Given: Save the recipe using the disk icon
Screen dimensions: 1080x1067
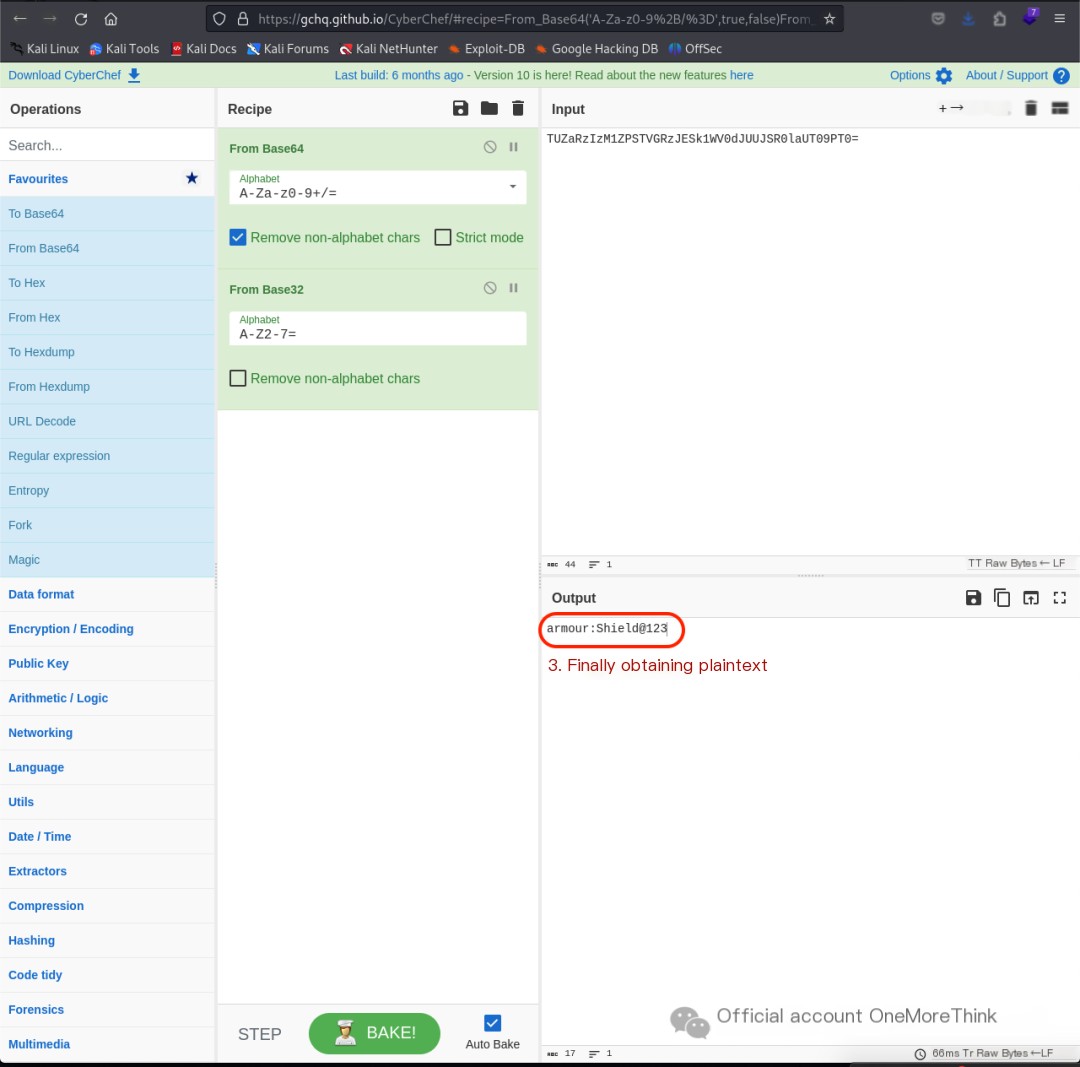Looking at the screenshot, I should [460, 108].
